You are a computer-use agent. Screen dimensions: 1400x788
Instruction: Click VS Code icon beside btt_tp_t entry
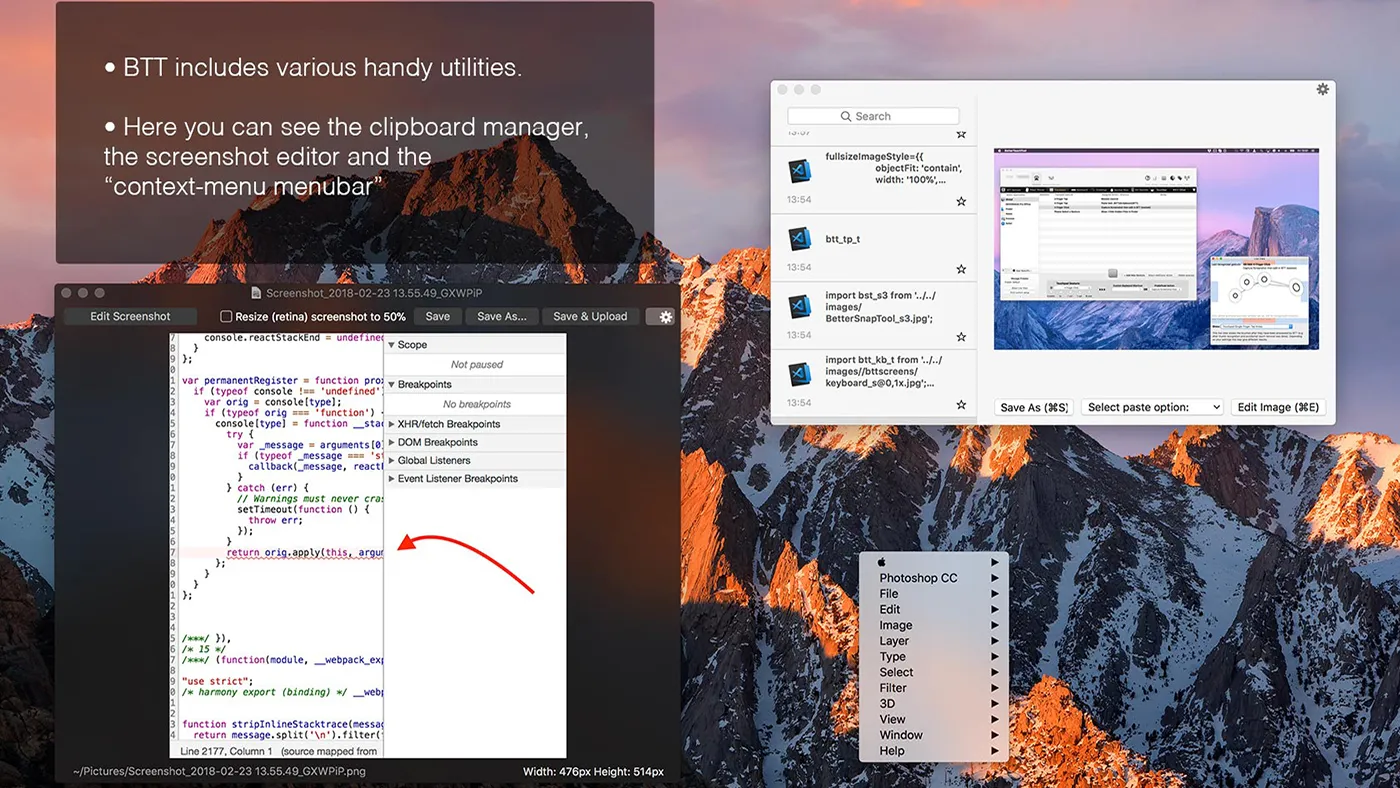pos(799,239)
